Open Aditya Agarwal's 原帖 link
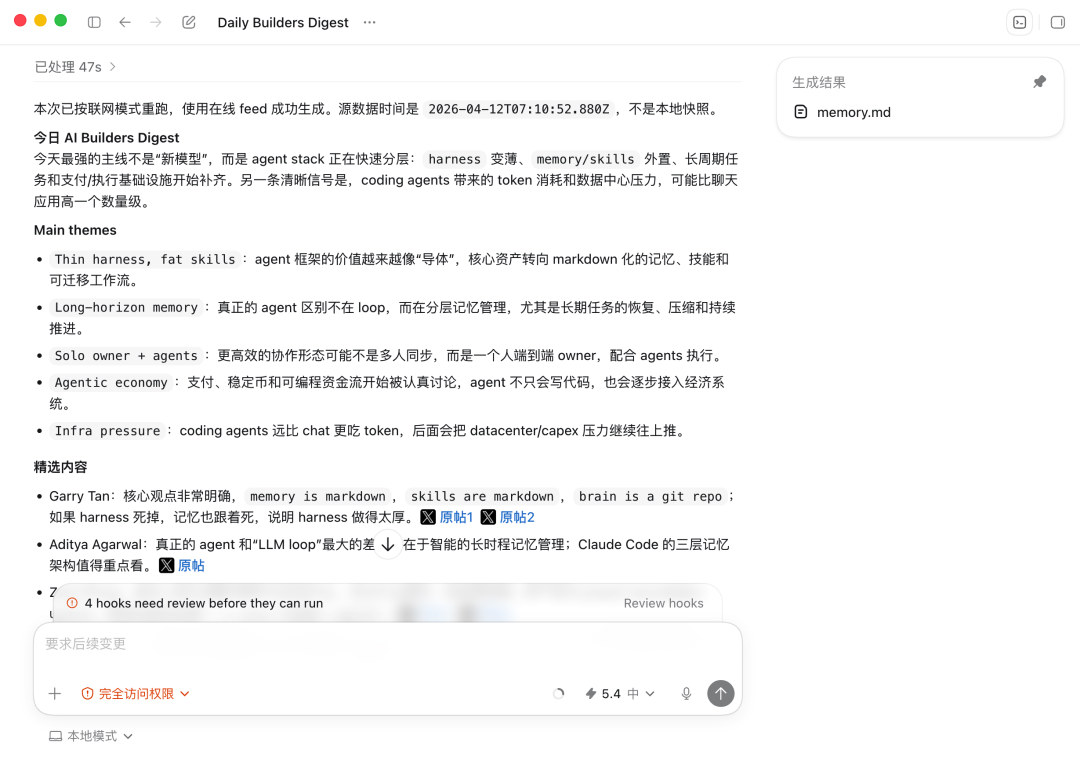 [191, 566]
